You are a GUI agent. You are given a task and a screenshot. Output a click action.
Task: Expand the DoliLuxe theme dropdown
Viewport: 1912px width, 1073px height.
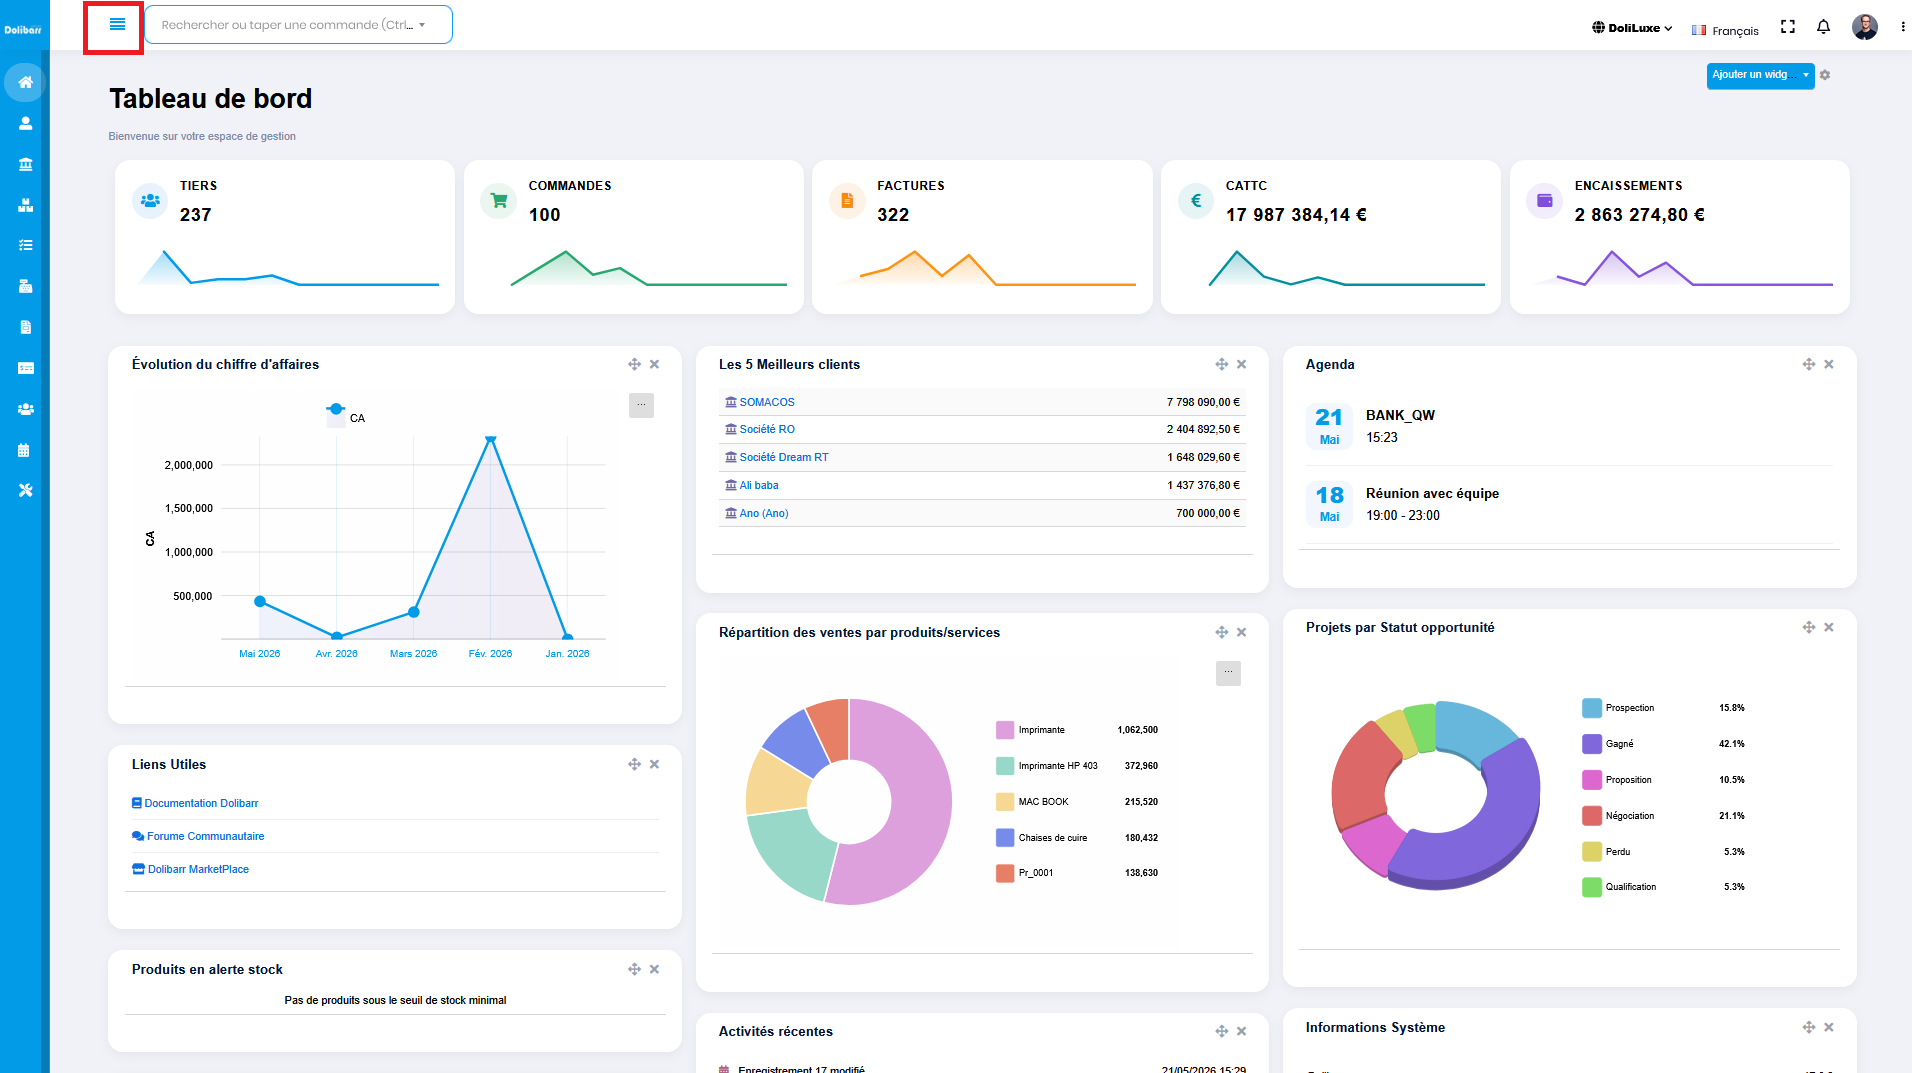coord(1632,28)
